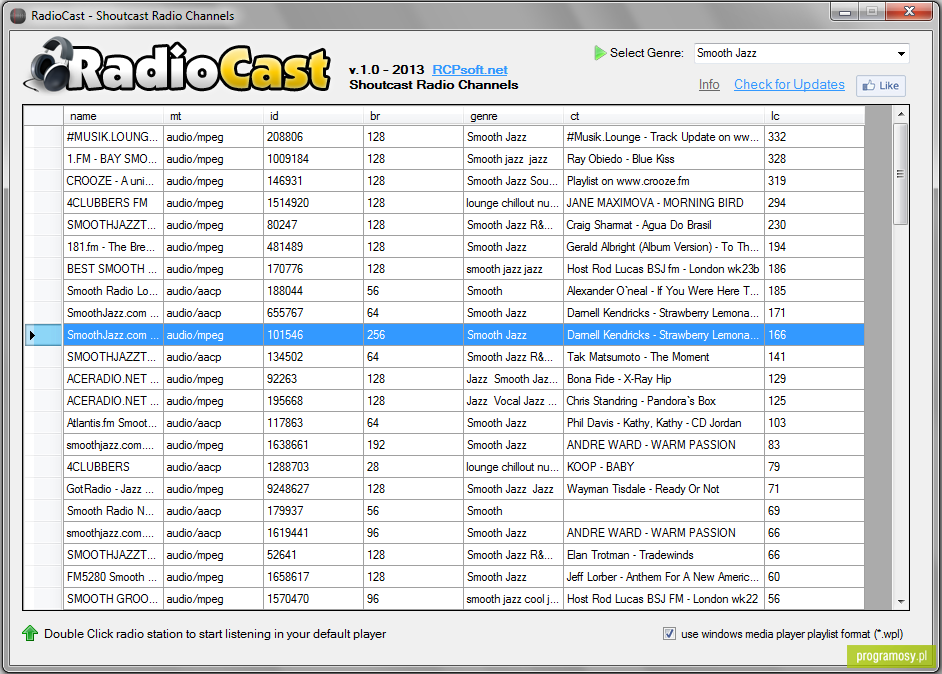Click Elan Trotman - Tradewinds cell
Viewport: 942px width, 674px height.
664,555
